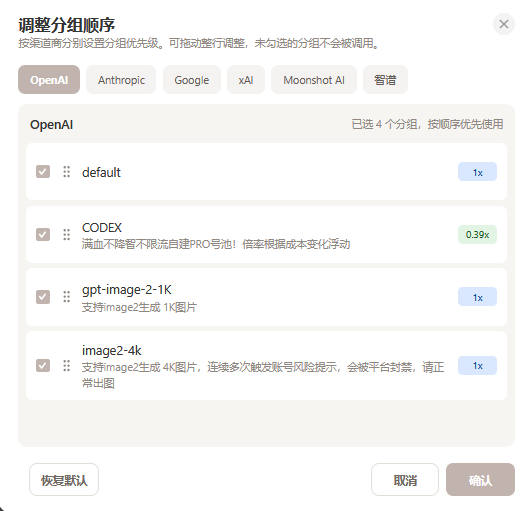Screen dimensions: 526x511
Task: Confirm with the 确认 button
Action: tap(480, 480)
